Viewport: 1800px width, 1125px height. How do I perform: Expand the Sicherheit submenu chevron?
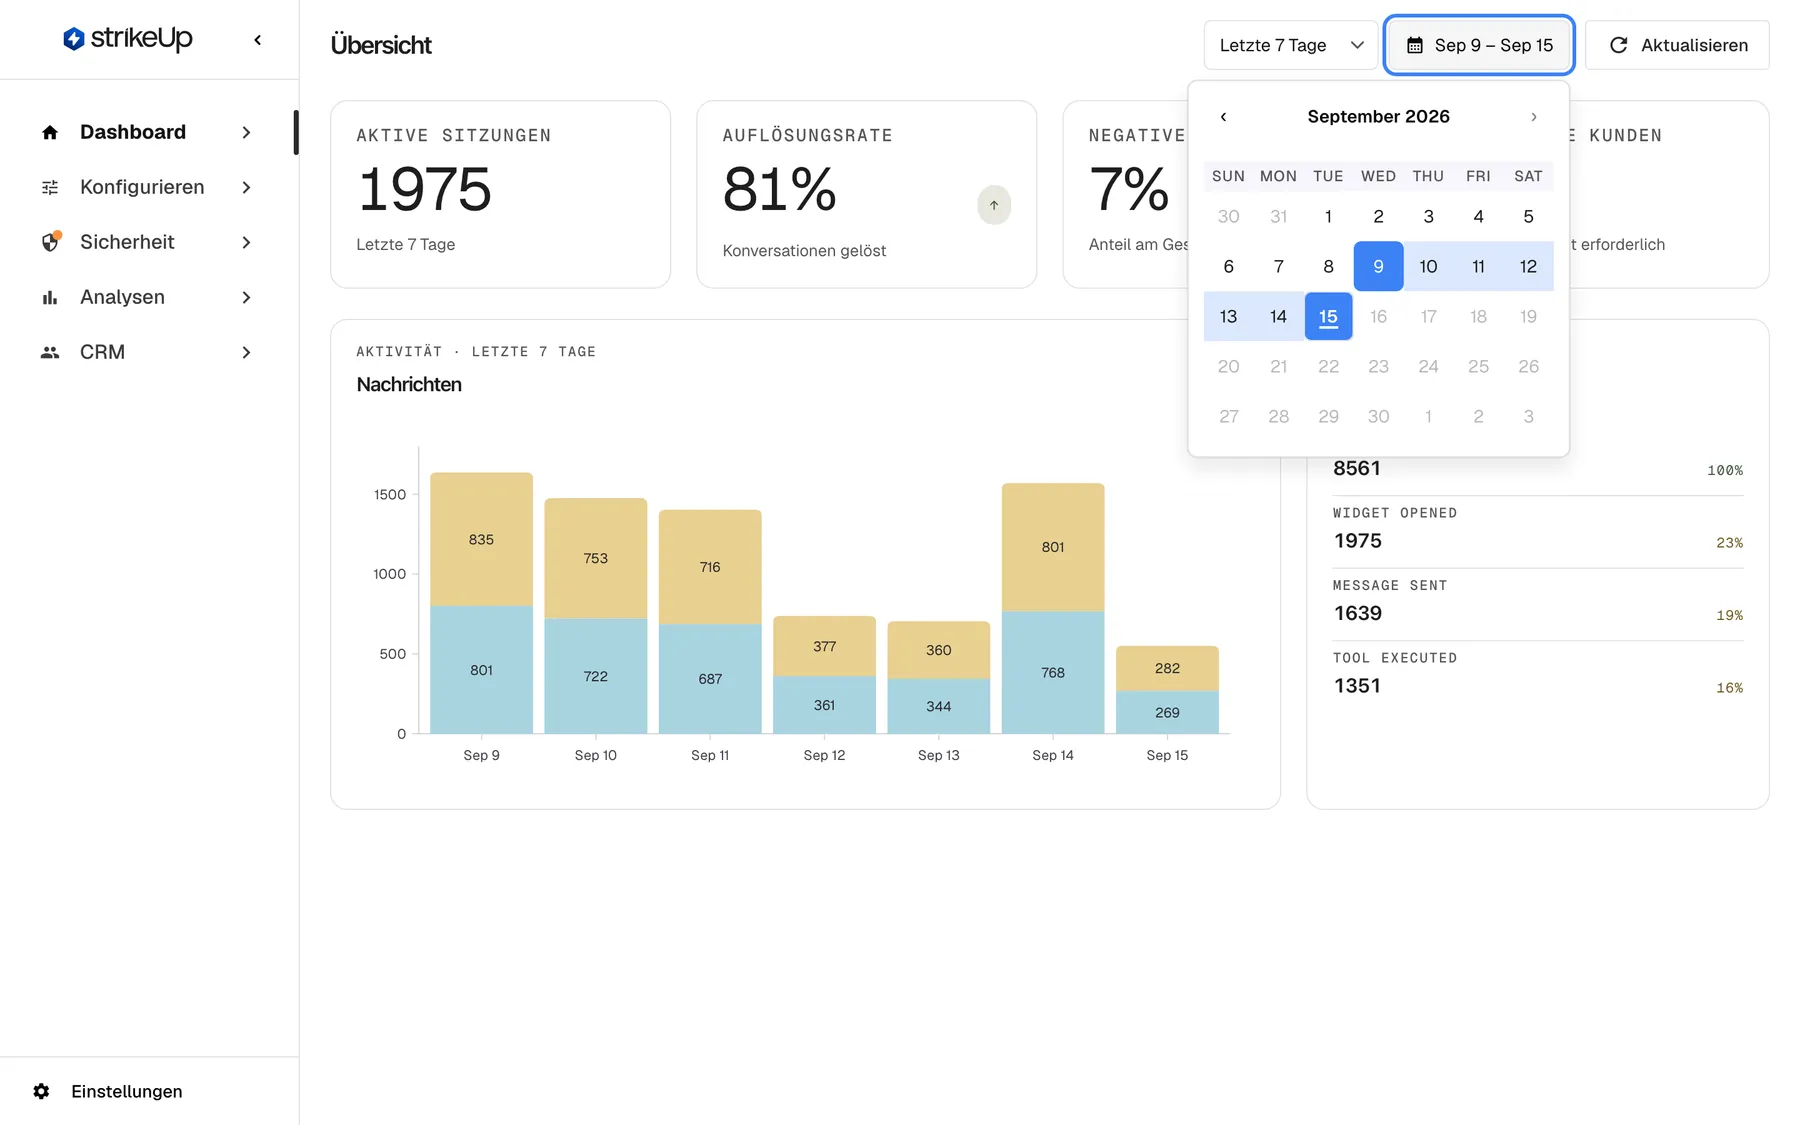[246, 242]
